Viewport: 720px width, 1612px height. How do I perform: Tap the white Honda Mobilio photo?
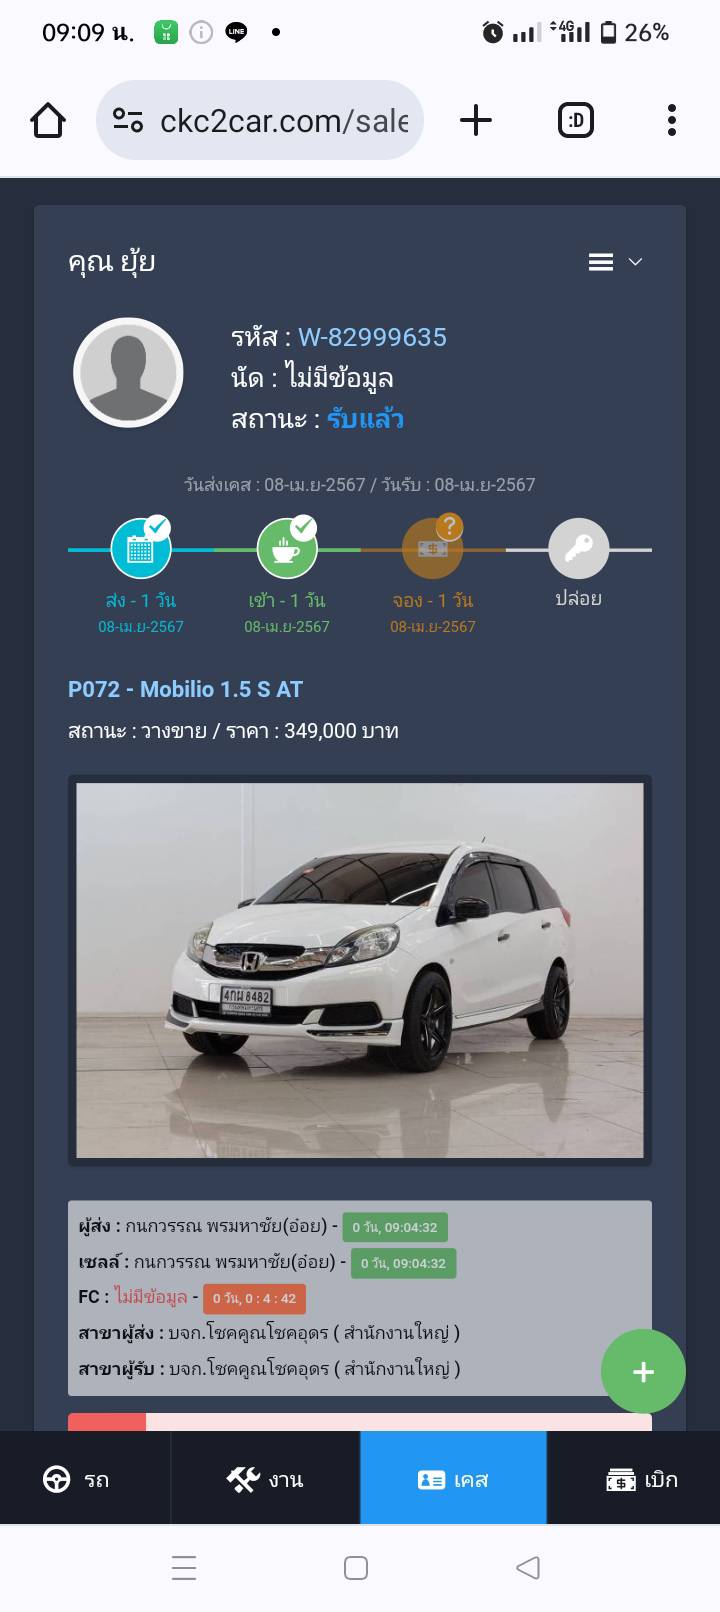point(360,970)
